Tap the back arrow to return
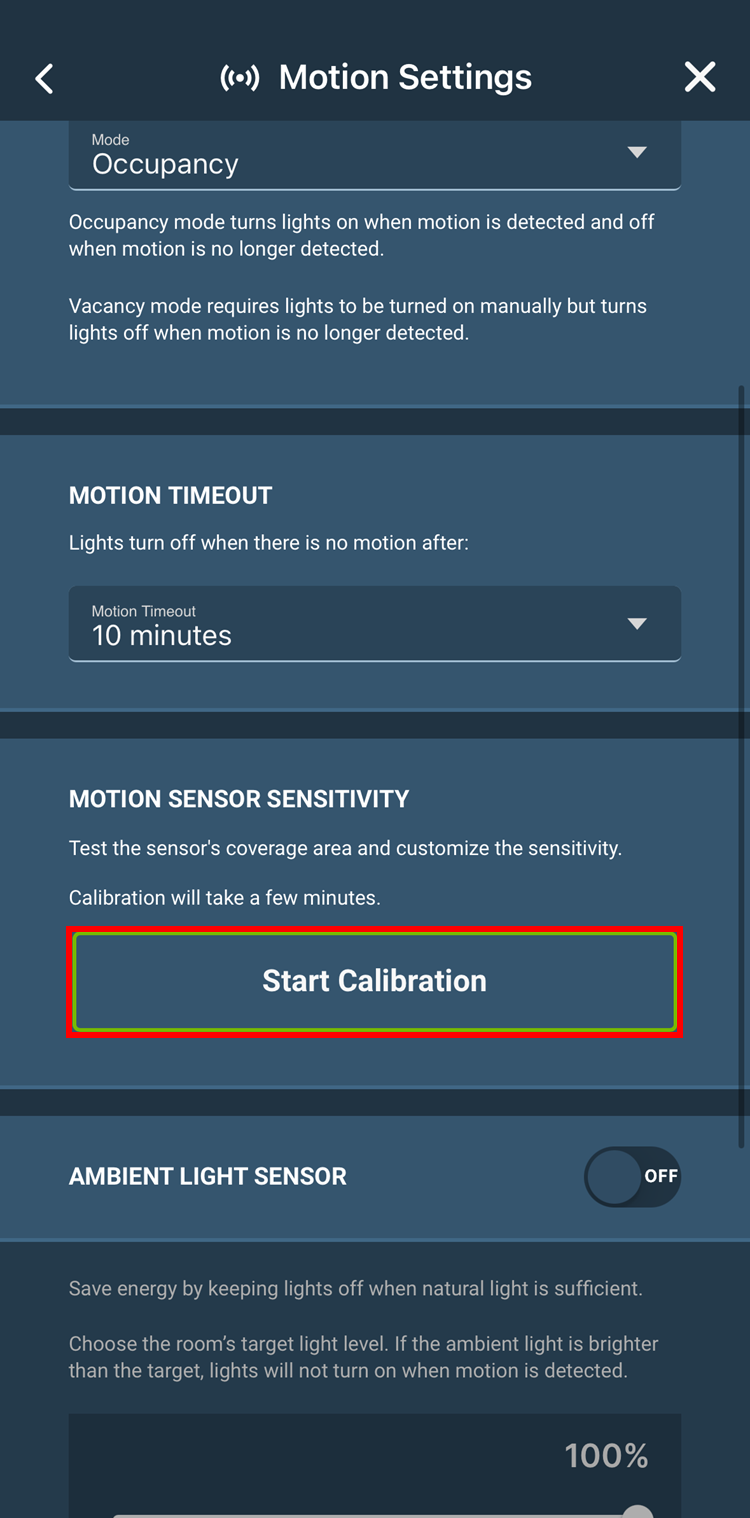750x1518 pixels. [x=44, y=77]
